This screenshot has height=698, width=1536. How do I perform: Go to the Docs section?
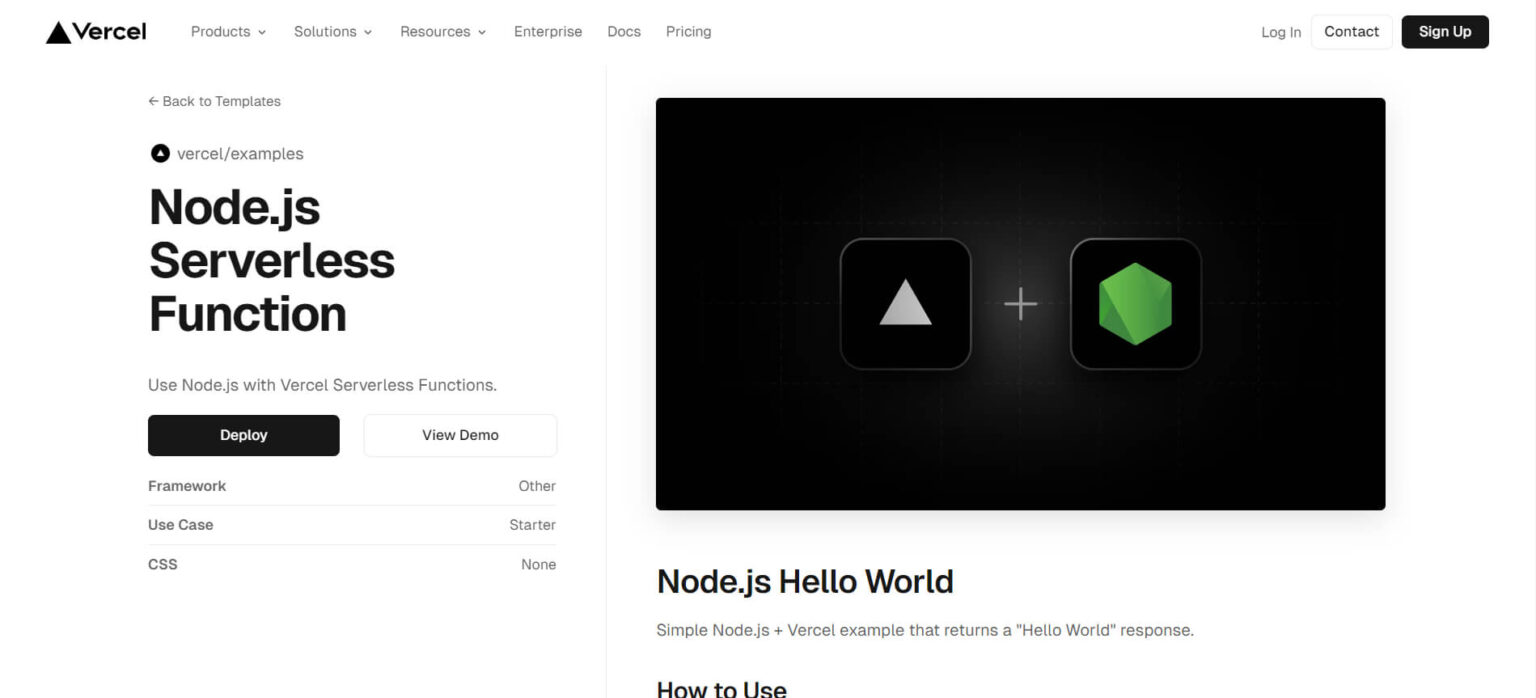(x=624, y=31)
